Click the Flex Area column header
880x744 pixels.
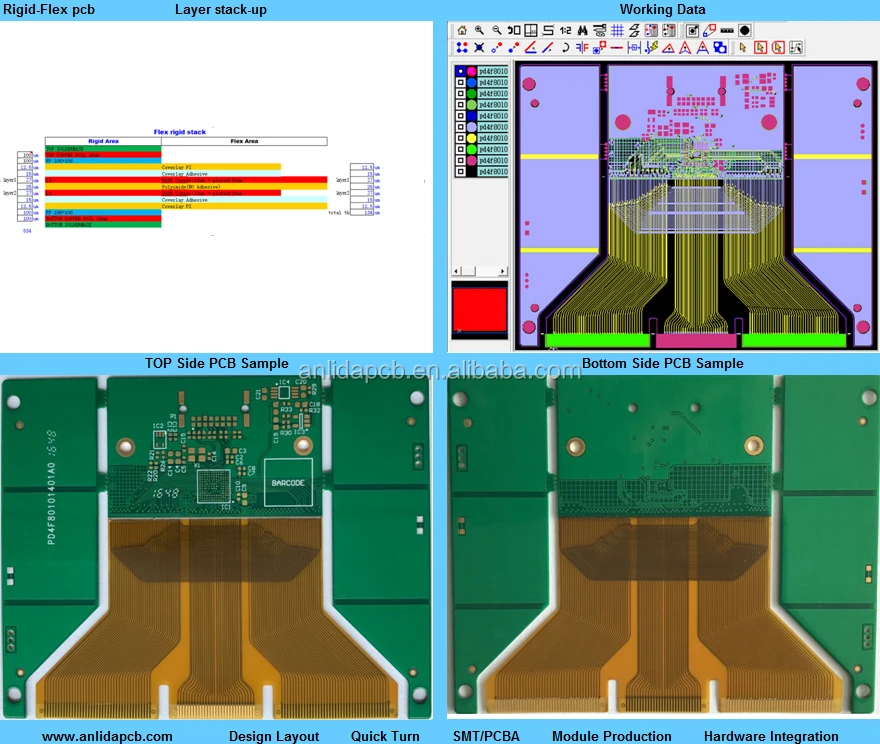click(244, 141)
